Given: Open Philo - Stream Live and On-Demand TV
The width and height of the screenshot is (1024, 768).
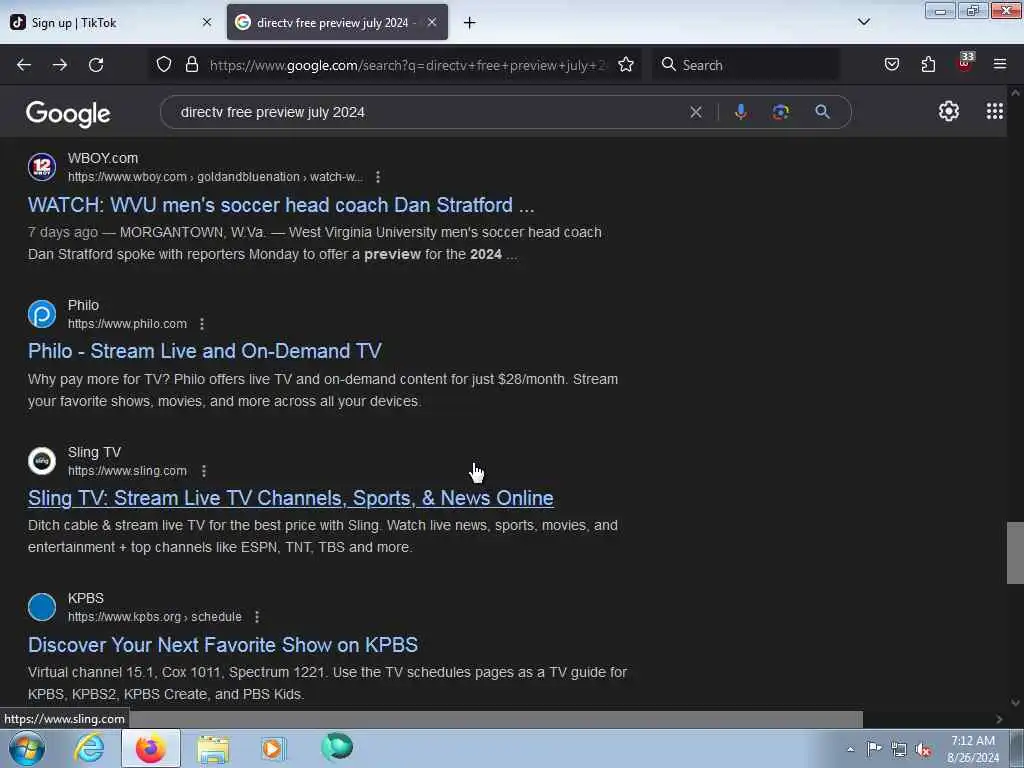Looking at the screenshot, I should [204, 351].
